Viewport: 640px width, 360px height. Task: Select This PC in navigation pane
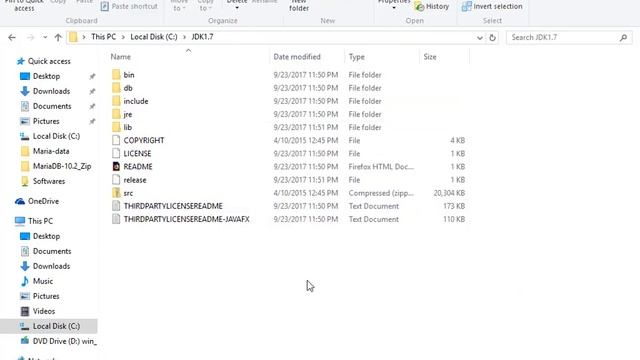click(x=40, y=221)
